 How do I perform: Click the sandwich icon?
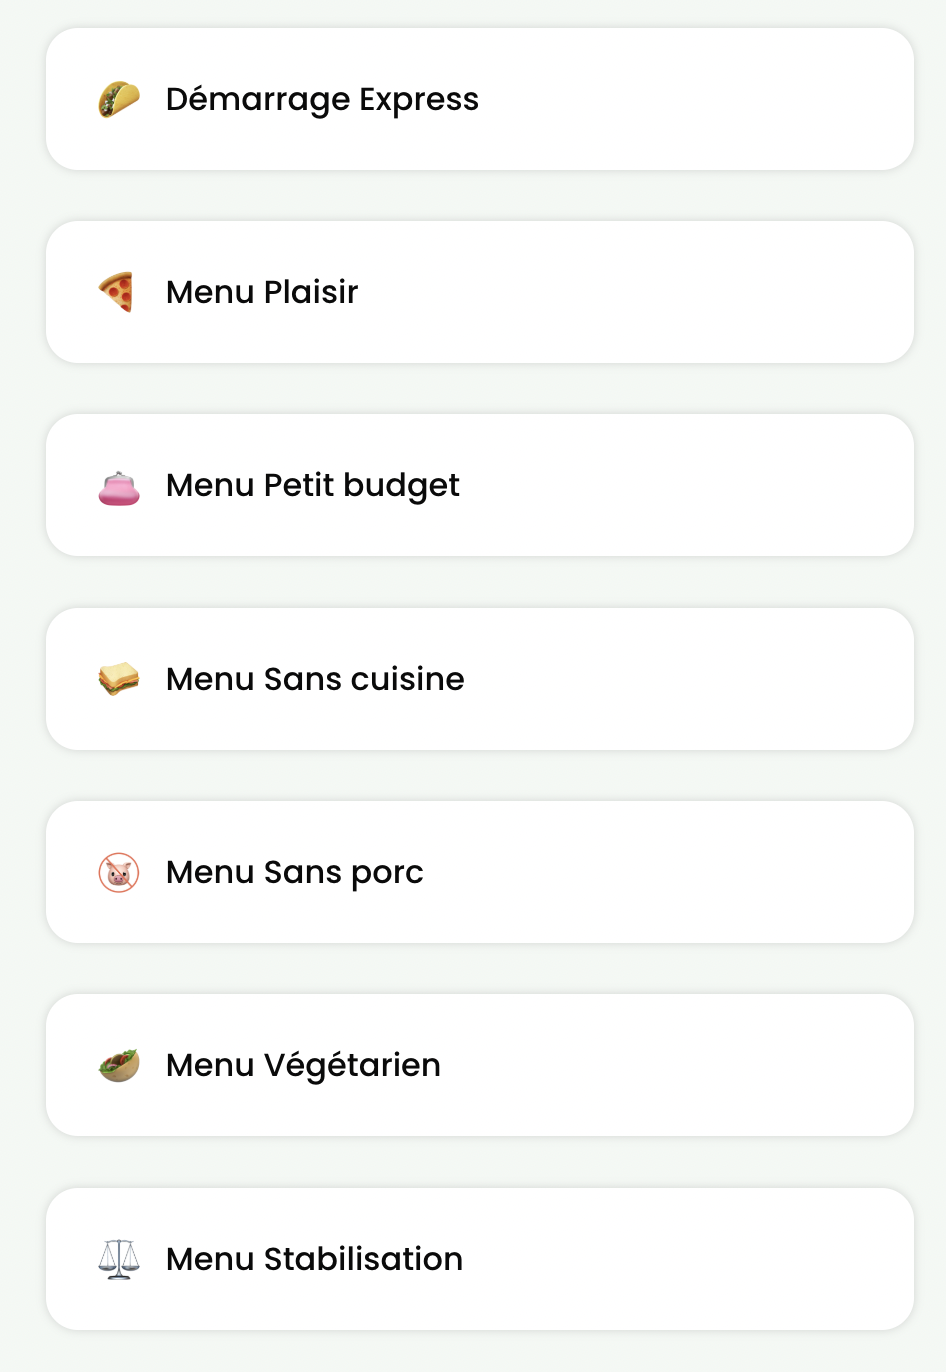pos(119,679)
